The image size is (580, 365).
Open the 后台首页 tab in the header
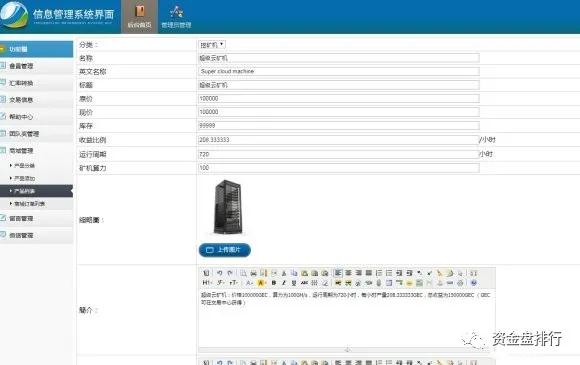point(139,17)
